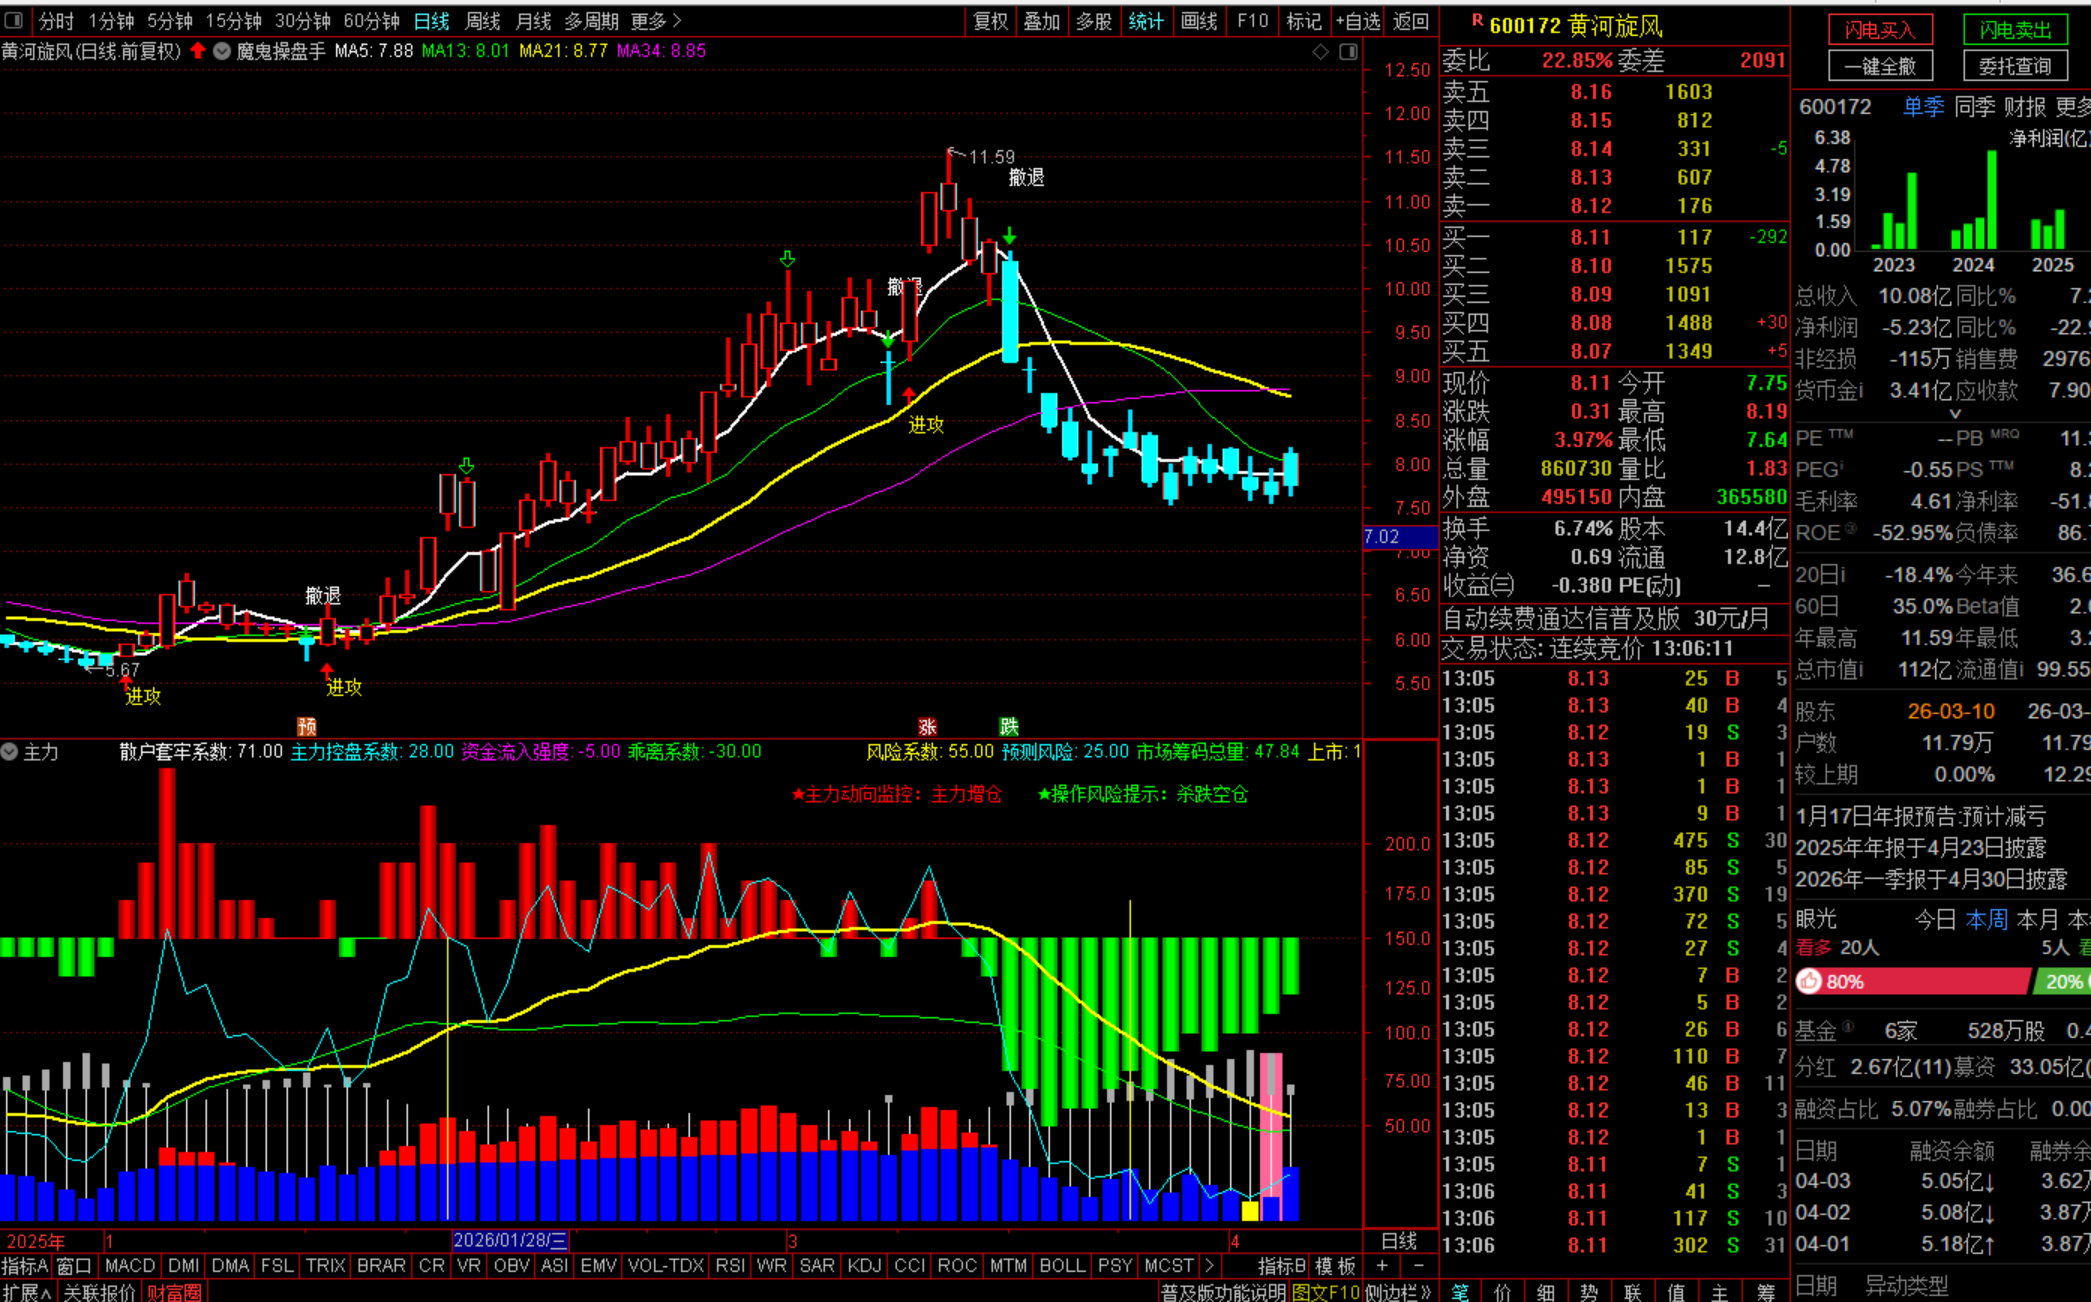Click the plus zoom-in icon beside 模板
The width and height of the screenshot is (2091, 1302).
click(x=1382, y=1266)
